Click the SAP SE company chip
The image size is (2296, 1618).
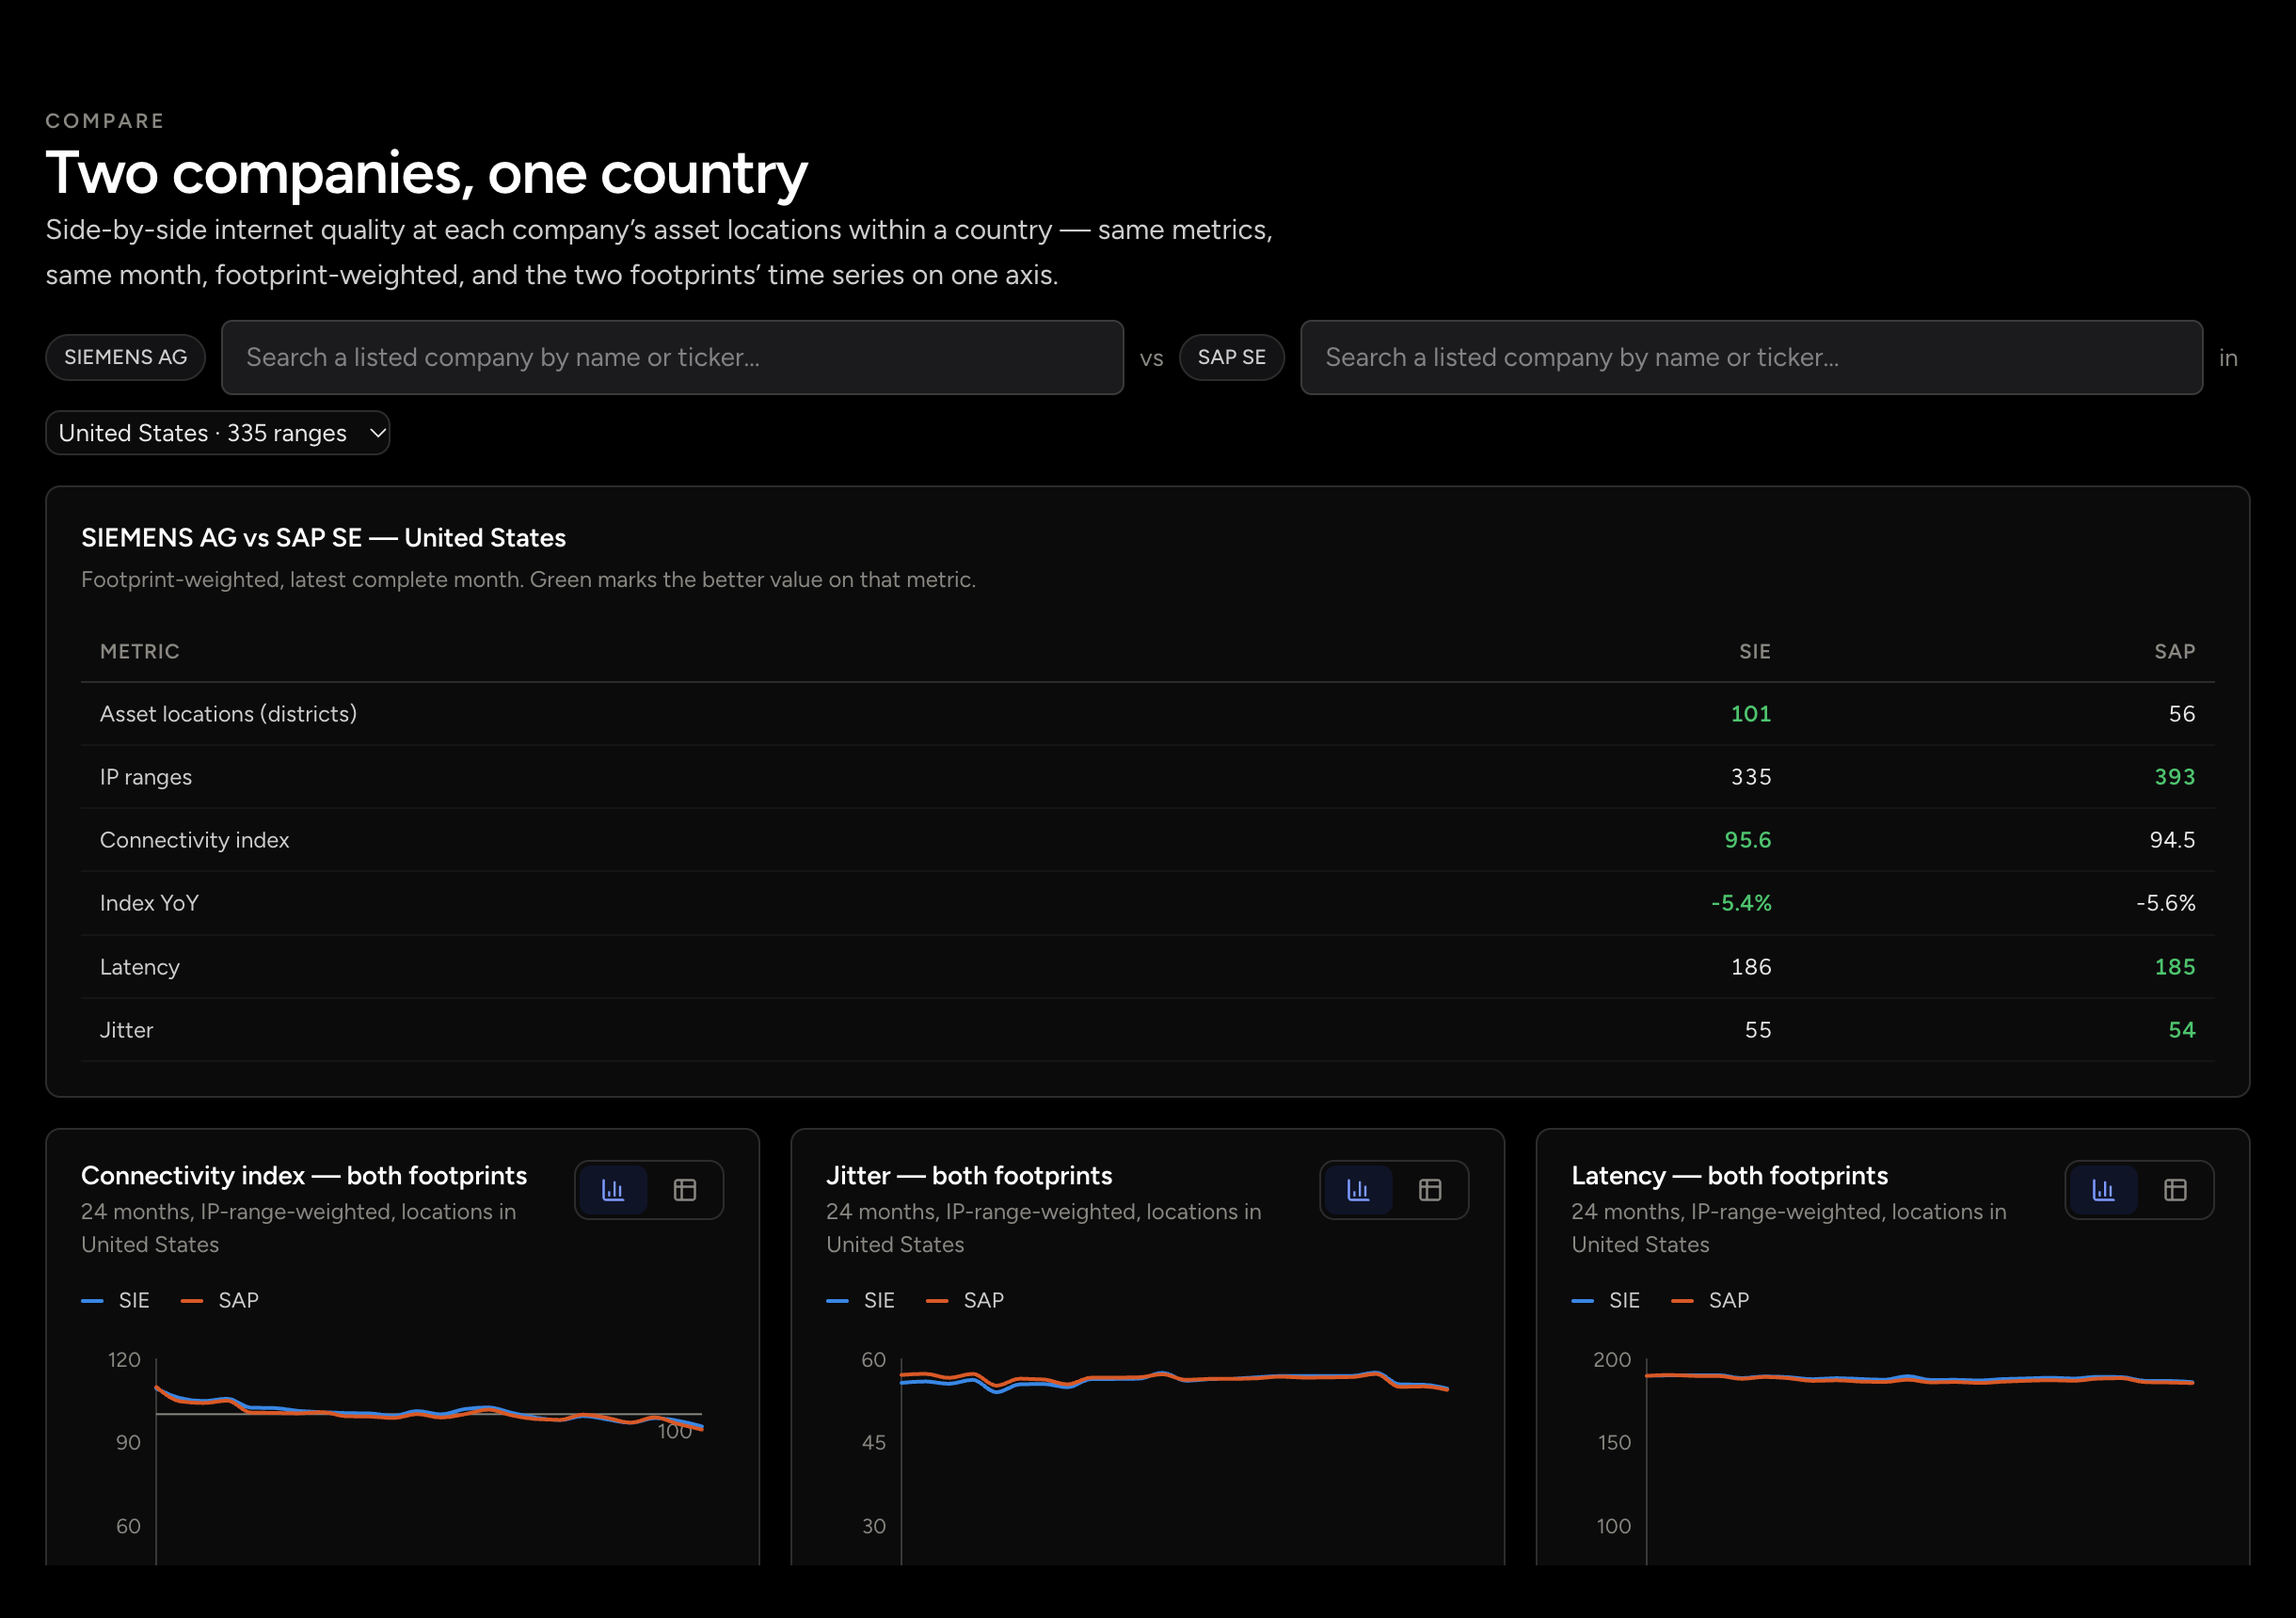tap(1232, 357)
